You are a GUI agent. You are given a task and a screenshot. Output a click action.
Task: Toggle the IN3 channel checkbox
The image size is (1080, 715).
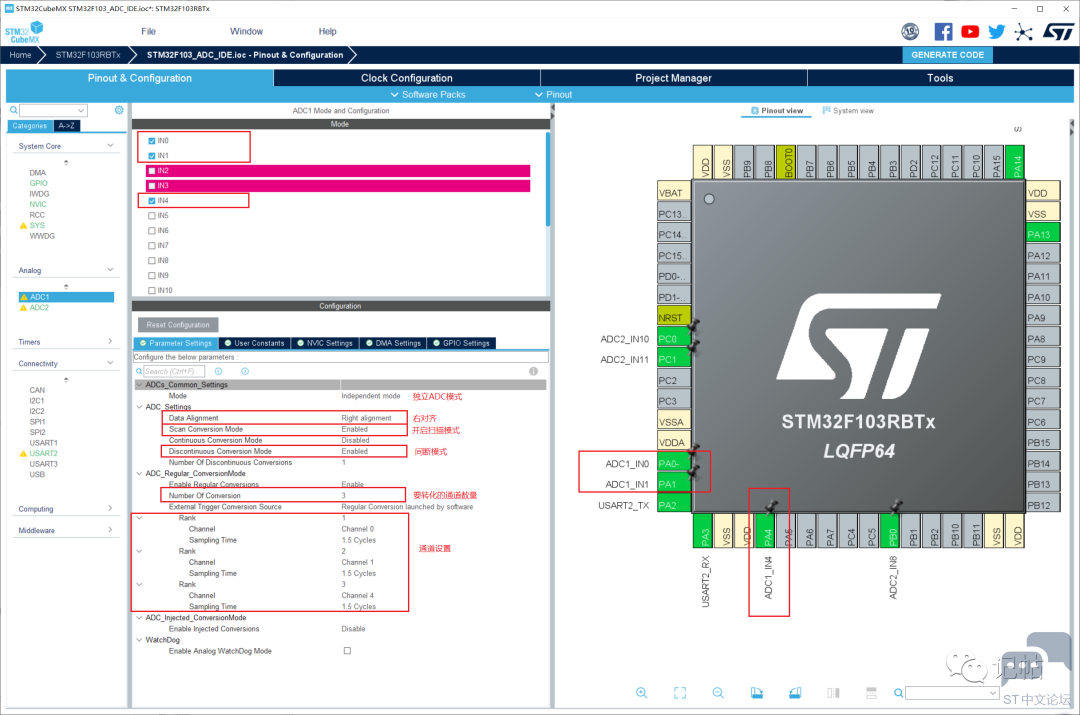(x=152, y=186)
